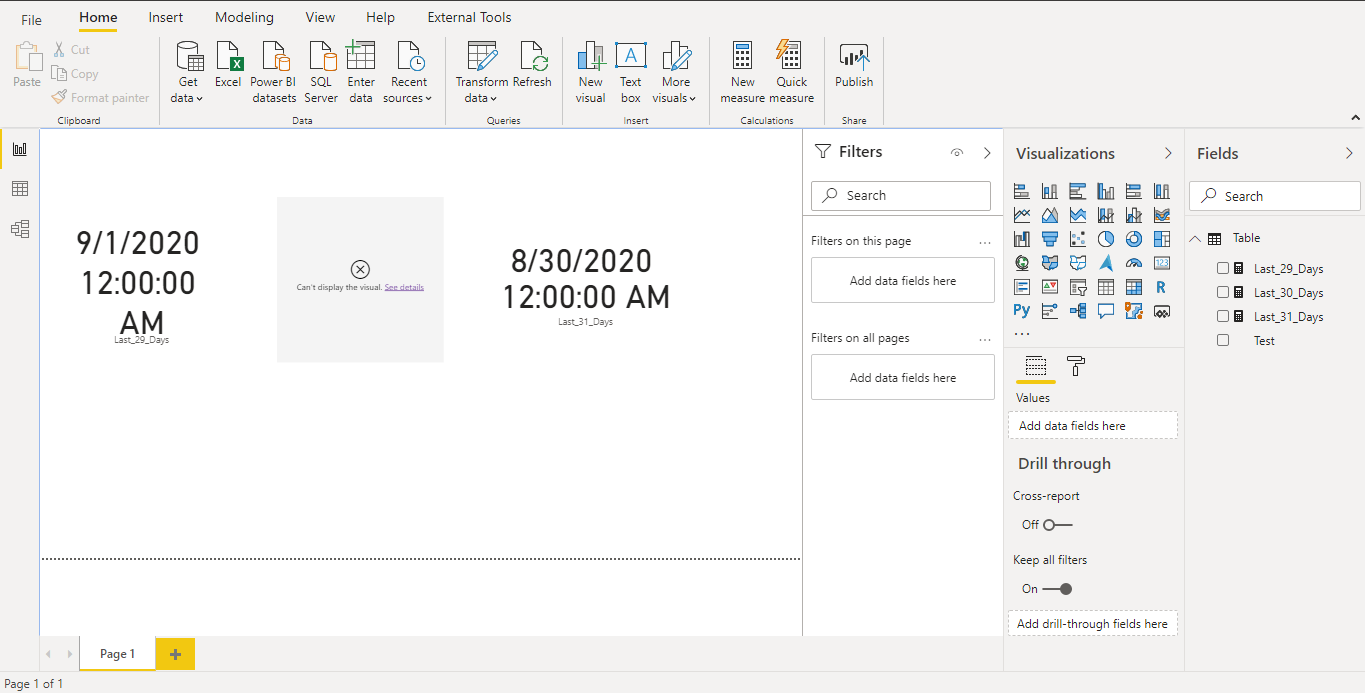Click Excel data source icon
Viewport: 1365px width, 693px height.
coord(228,65)
